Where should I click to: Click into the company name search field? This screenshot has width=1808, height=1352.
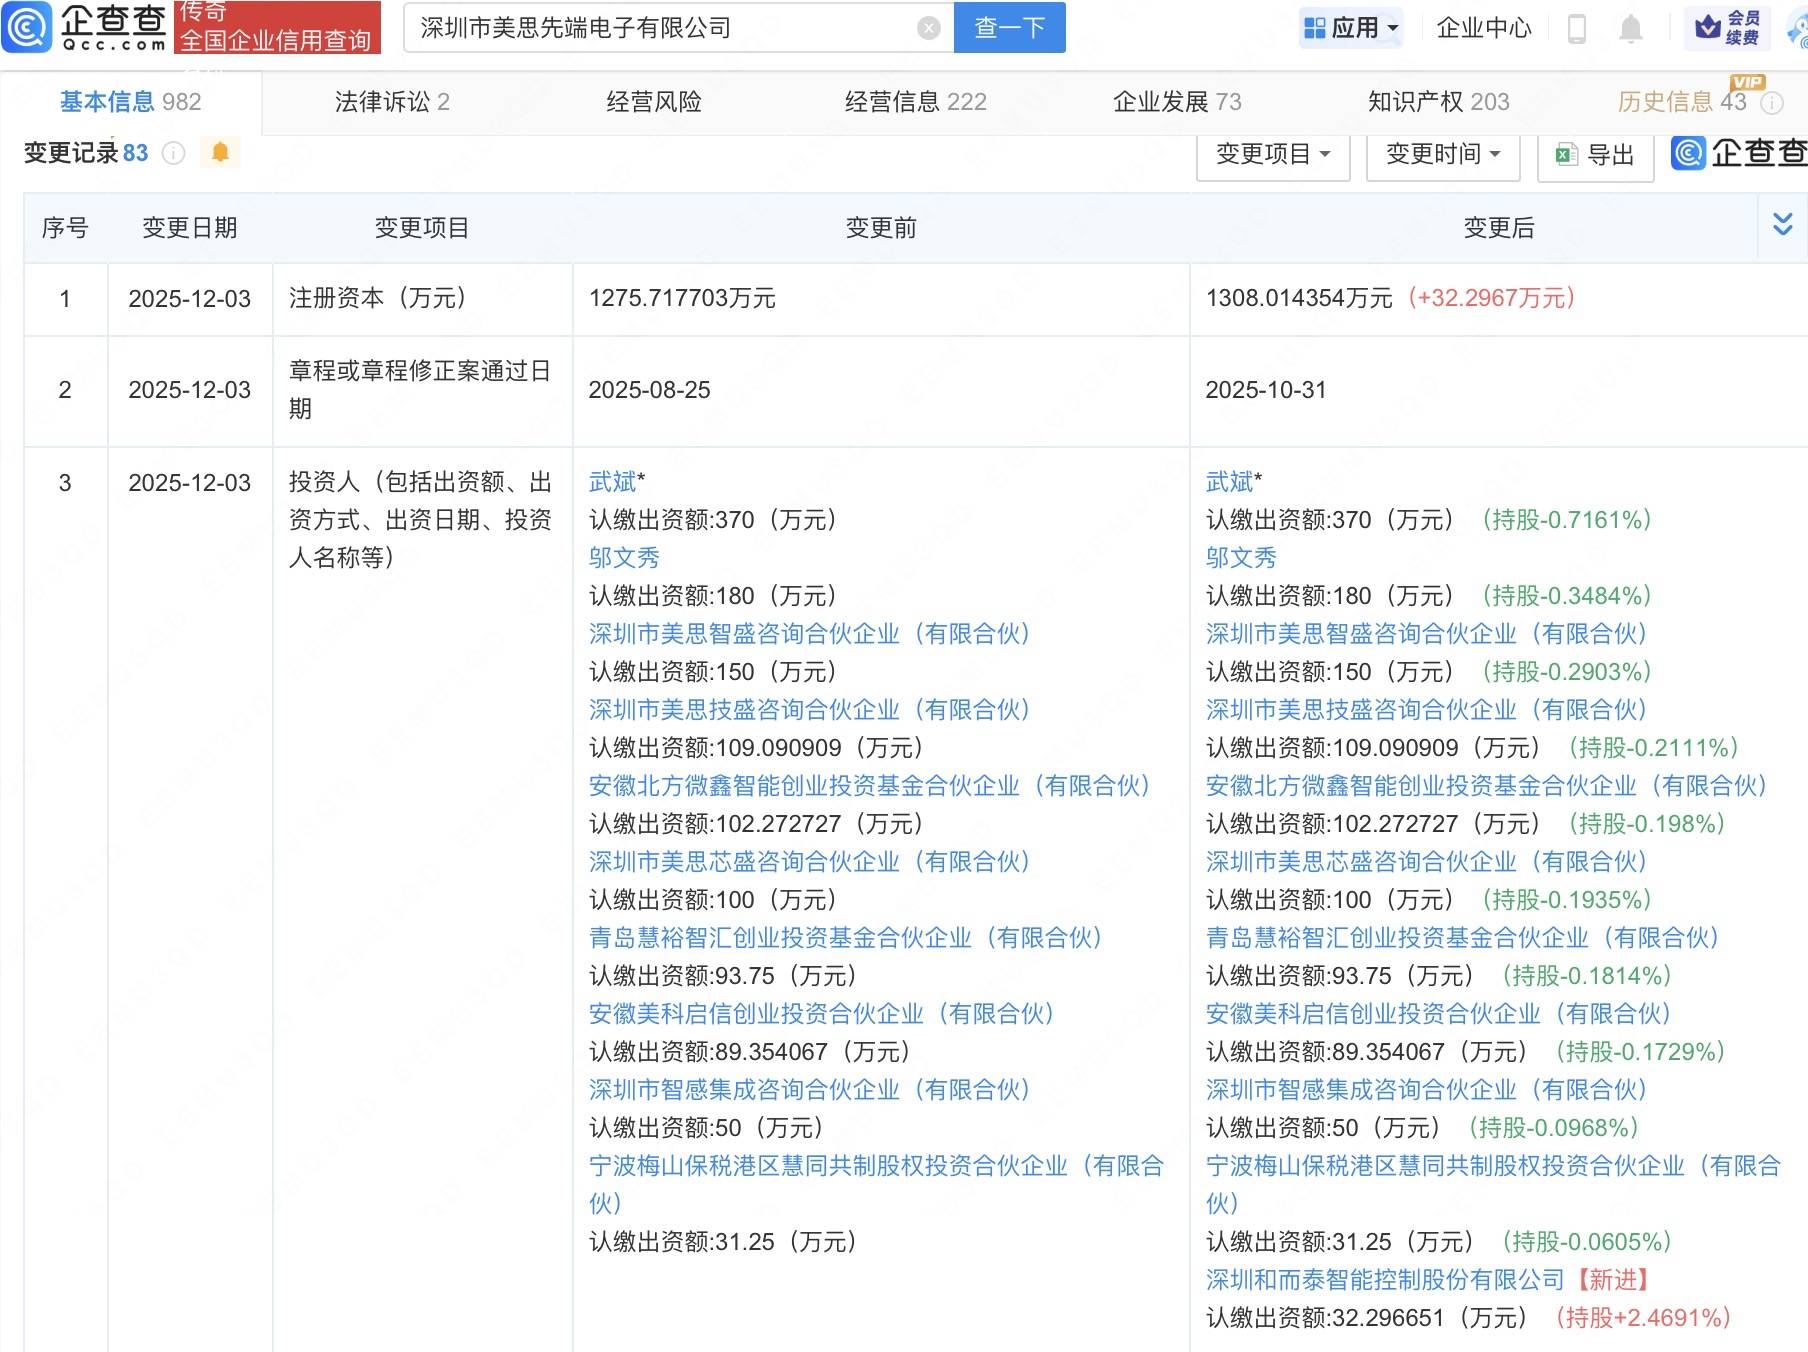point(660,28)
